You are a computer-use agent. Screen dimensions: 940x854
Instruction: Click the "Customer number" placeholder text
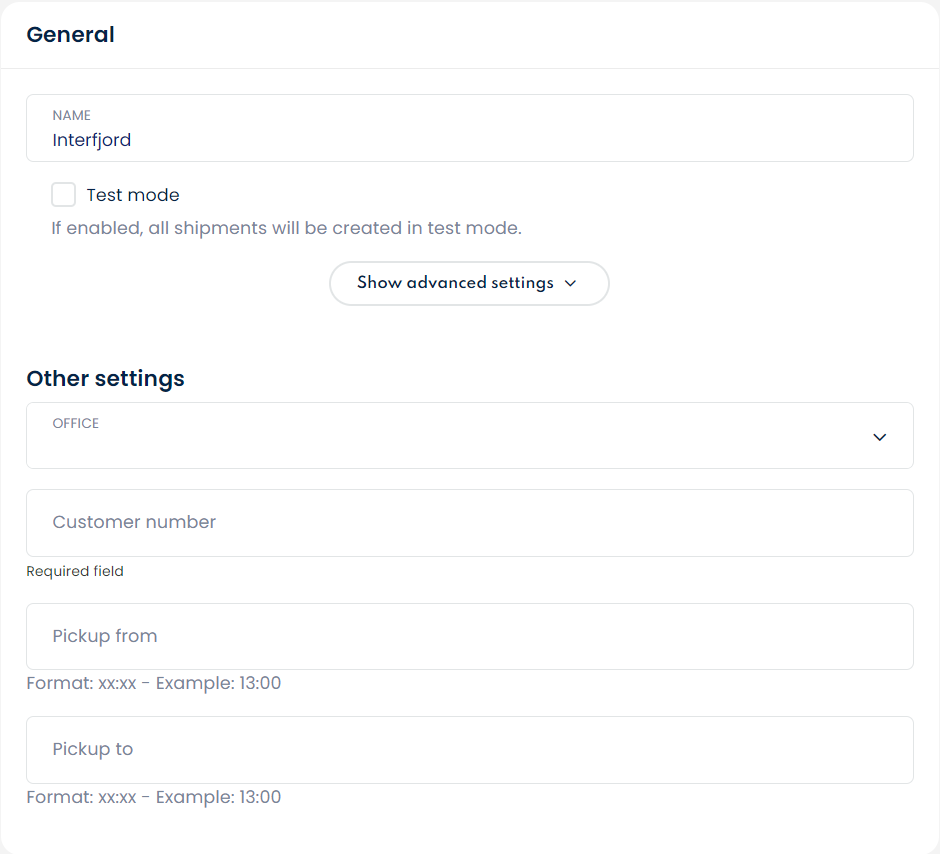coord(134,522)
